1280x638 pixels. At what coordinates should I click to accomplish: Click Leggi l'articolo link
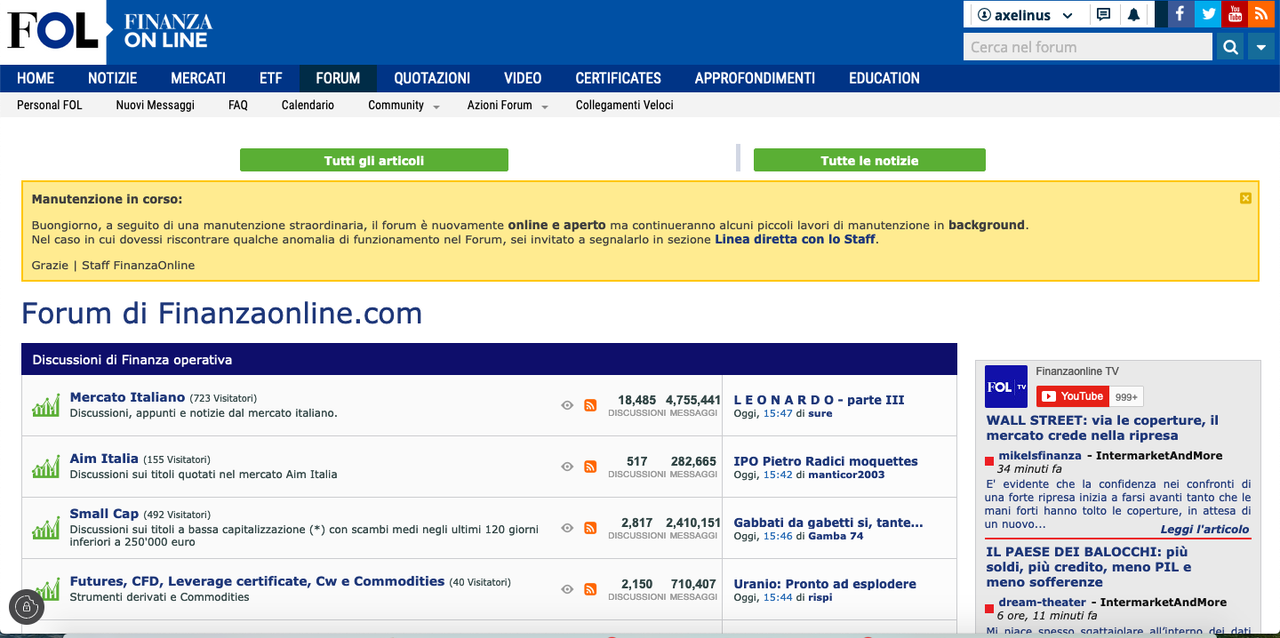tap(1205, 529)
